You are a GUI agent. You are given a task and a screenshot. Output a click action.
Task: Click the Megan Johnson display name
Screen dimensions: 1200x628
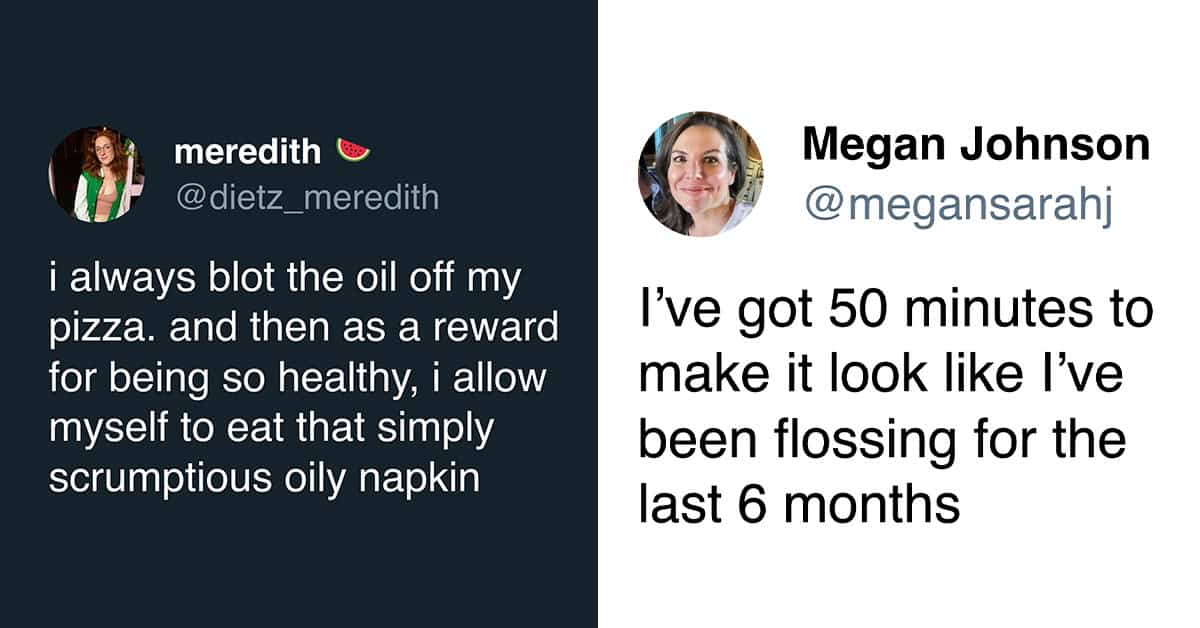[976, 147]
